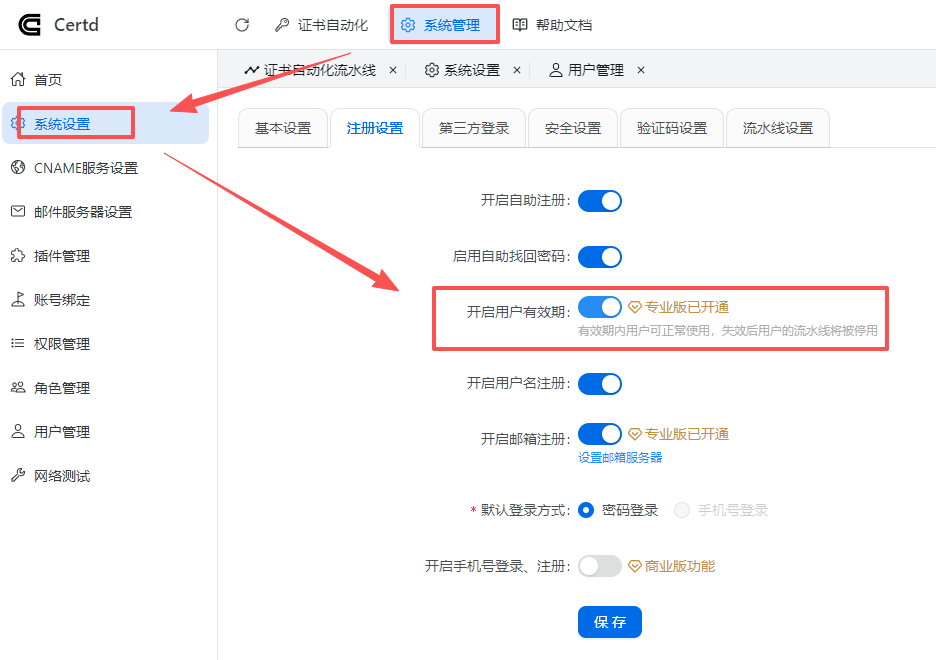
Task: Click the 保存 button
Action: pos(609,621)
